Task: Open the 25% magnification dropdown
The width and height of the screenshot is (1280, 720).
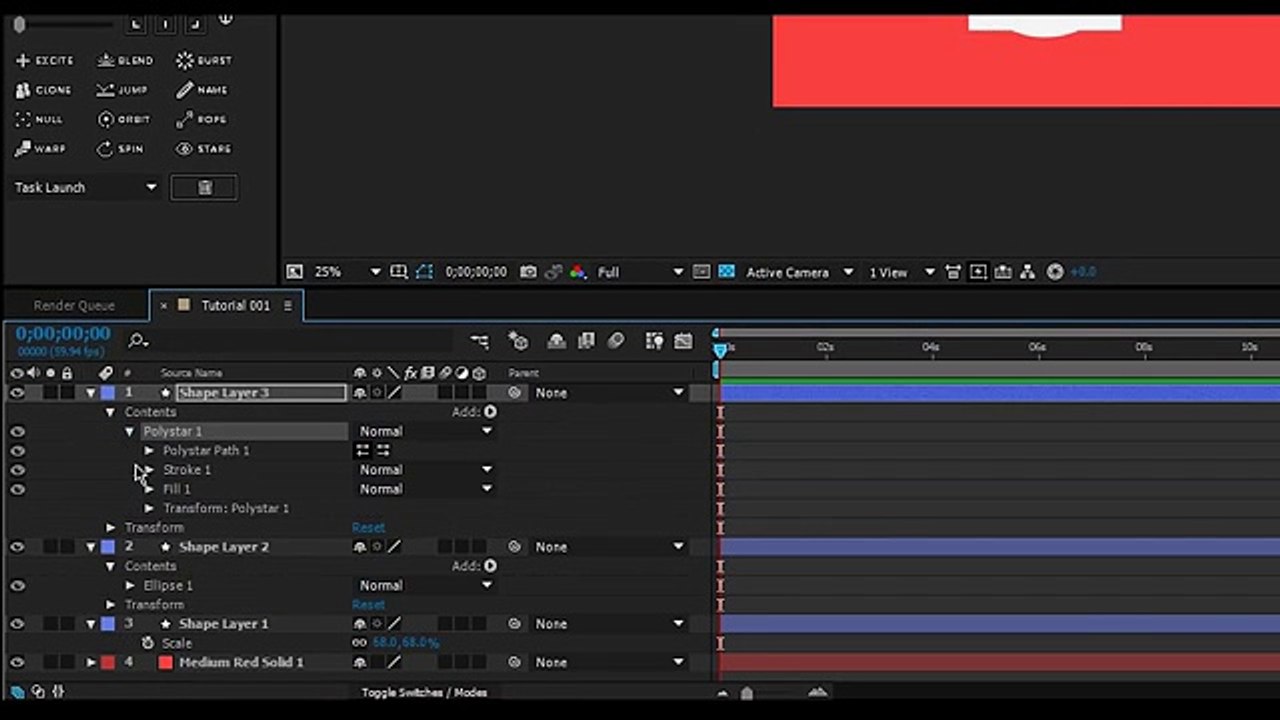Action: pyautogui.click(x=347, y=272)
